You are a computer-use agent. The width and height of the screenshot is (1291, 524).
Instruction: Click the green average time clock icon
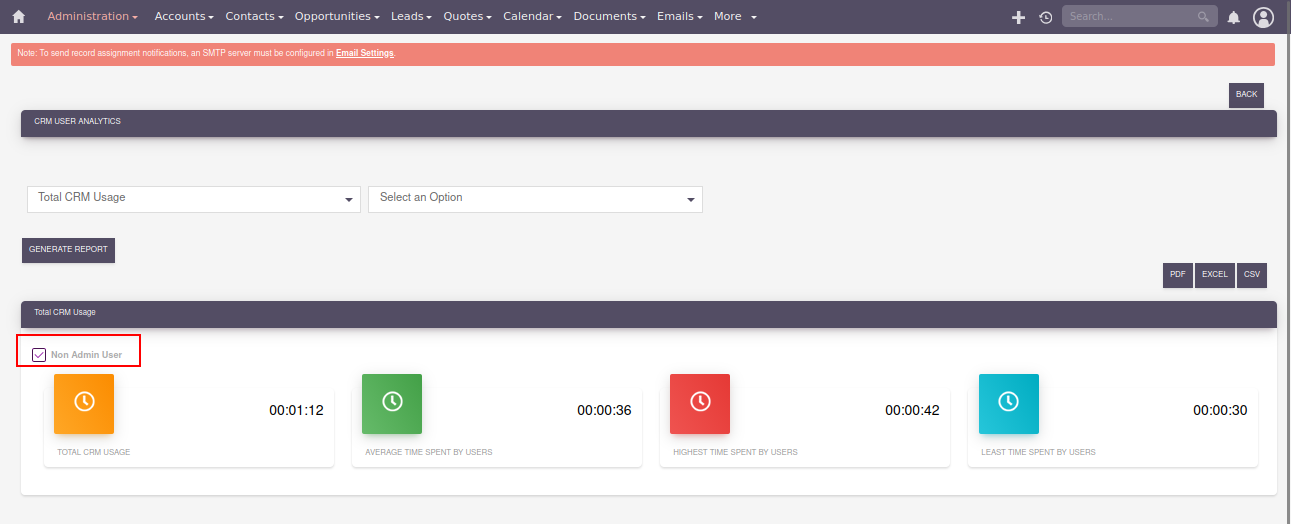click(x=392, y=403)
